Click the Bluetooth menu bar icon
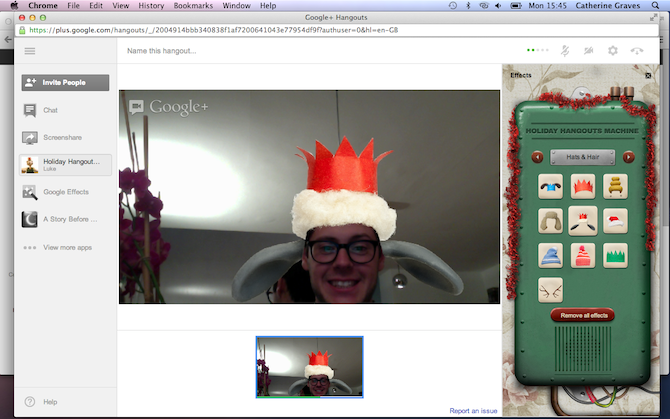Screen dimensions: 670x419 [468, 6]
